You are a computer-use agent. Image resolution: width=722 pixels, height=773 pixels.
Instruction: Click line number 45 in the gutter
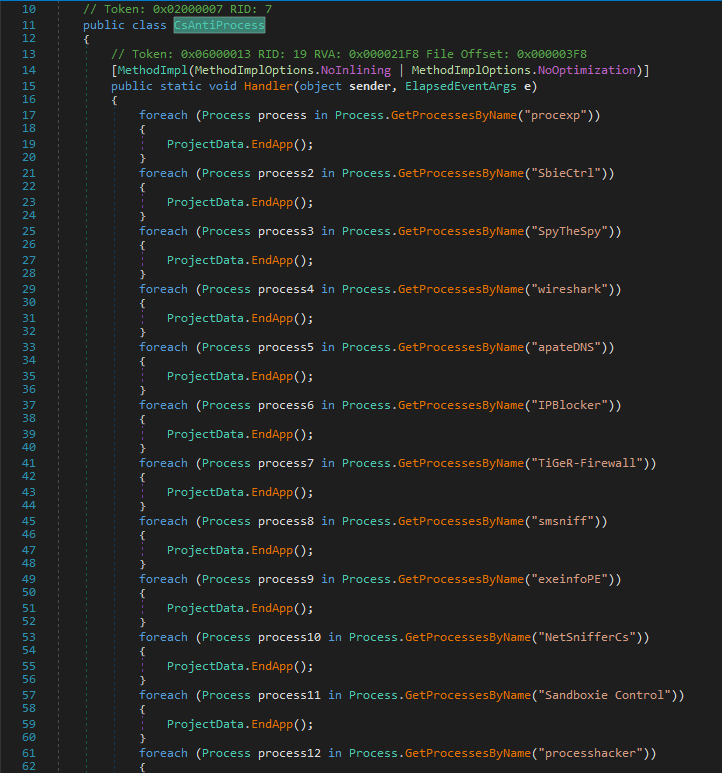(27, 521)
